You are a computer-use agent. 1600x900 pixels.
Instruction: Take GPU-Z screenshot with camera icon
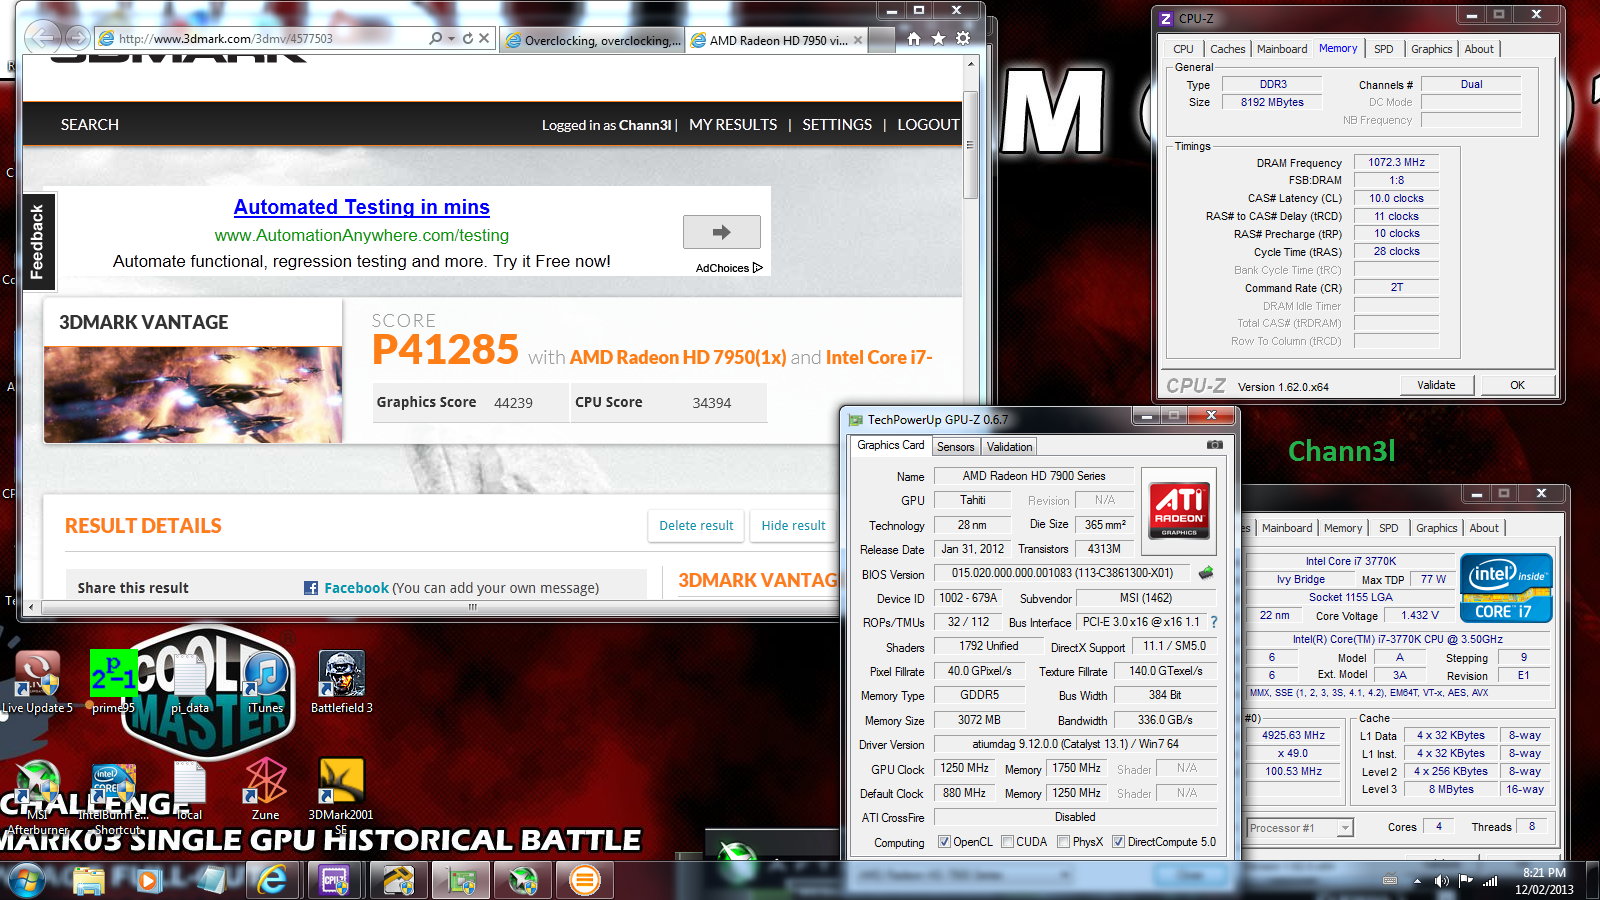1214,445
